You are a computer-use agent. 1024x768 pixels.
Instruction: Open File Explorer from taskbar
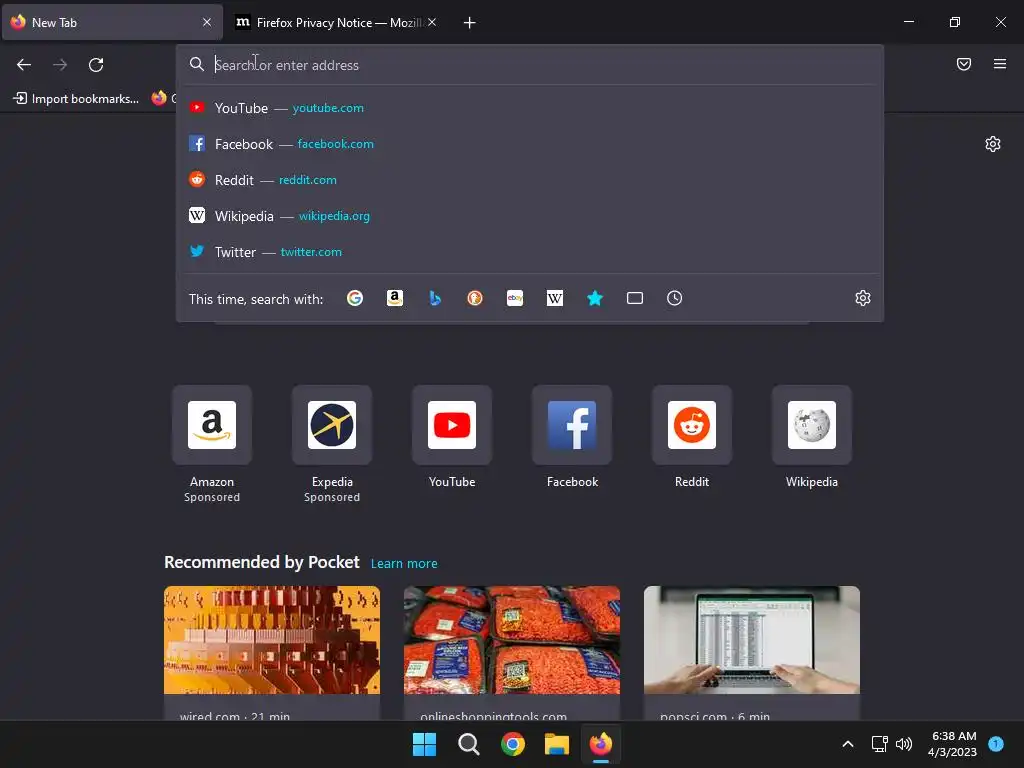[557, 744]
